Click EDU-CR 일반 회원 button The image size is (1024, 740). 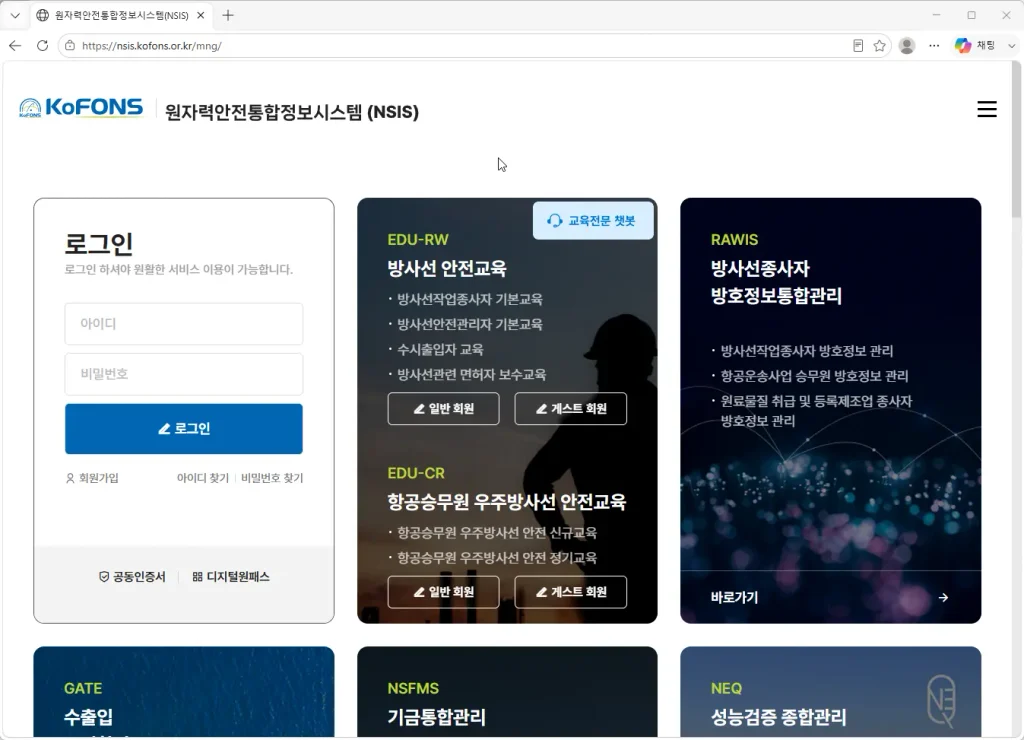tap(443, 592)
